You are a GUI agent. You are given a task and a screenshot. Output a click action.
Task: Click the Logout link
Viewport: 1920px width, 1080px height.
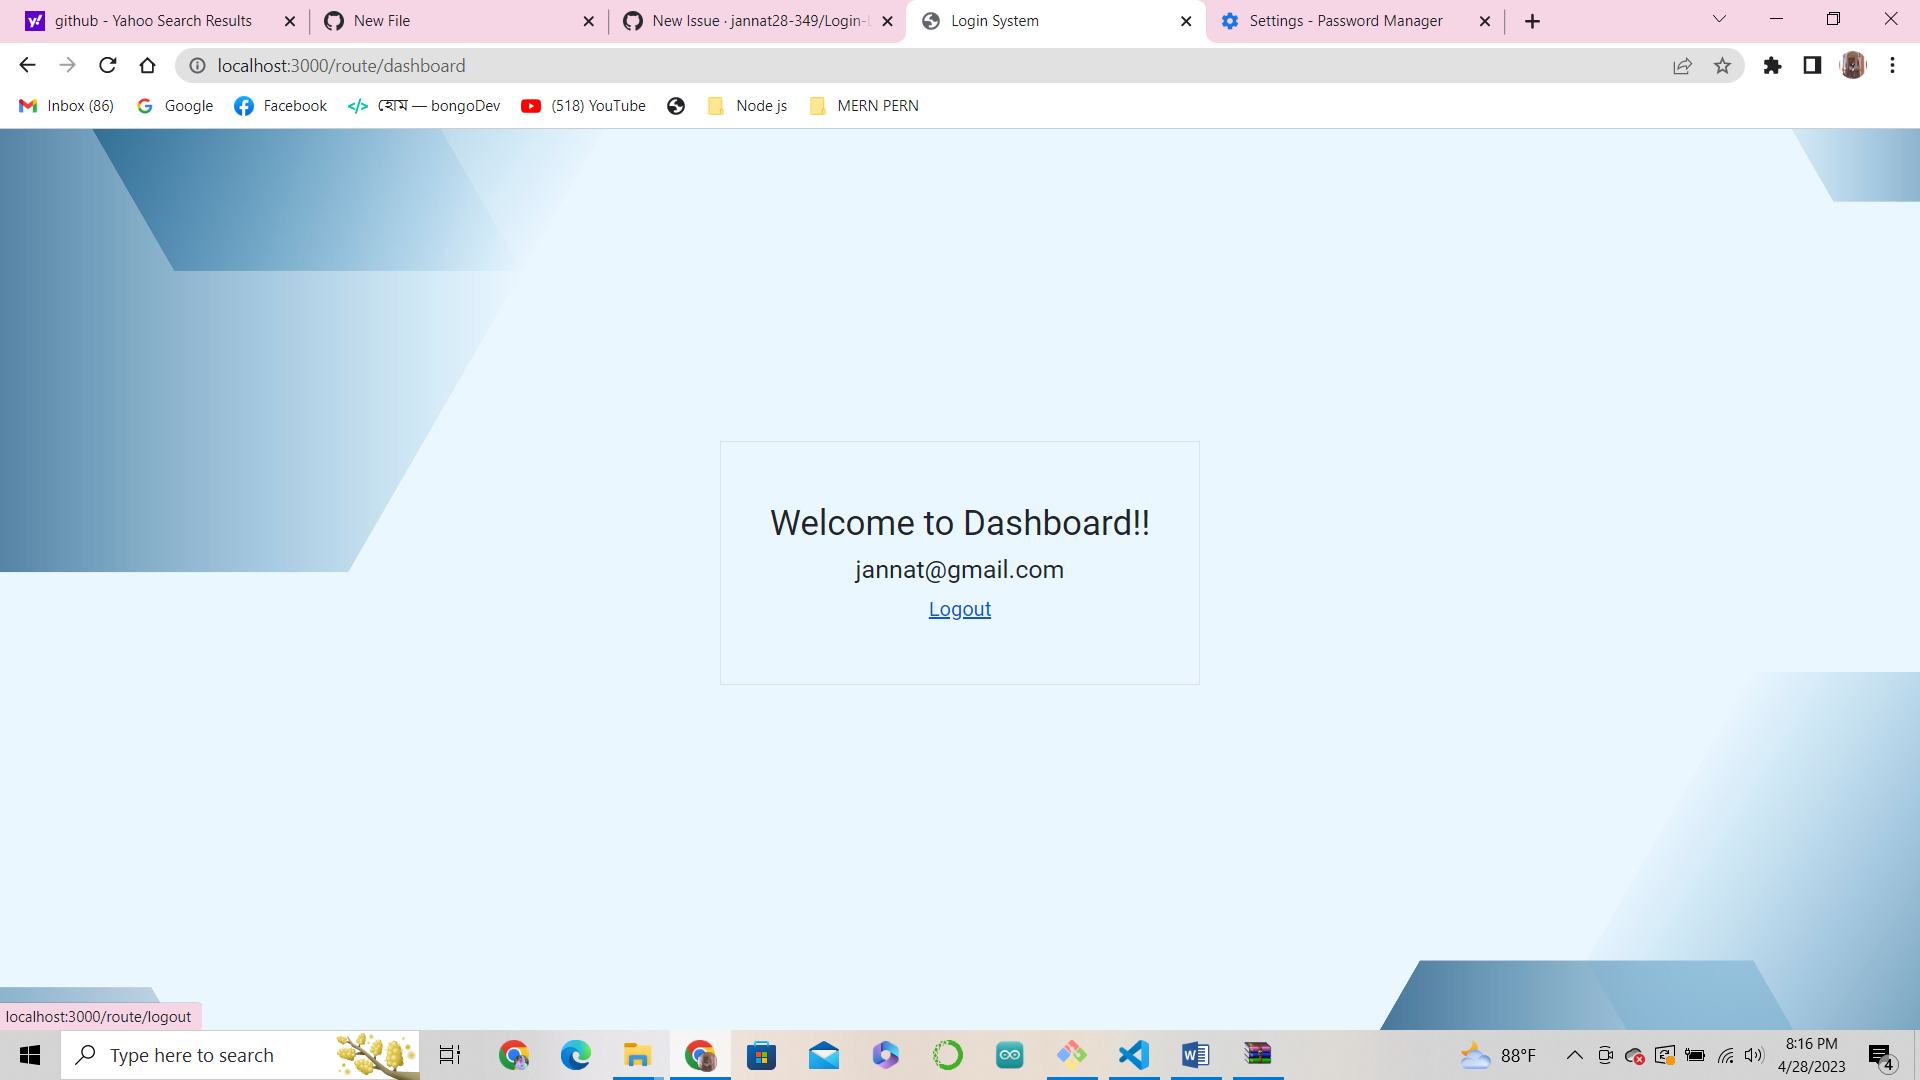pyautogui.click(x=959, y=609)
